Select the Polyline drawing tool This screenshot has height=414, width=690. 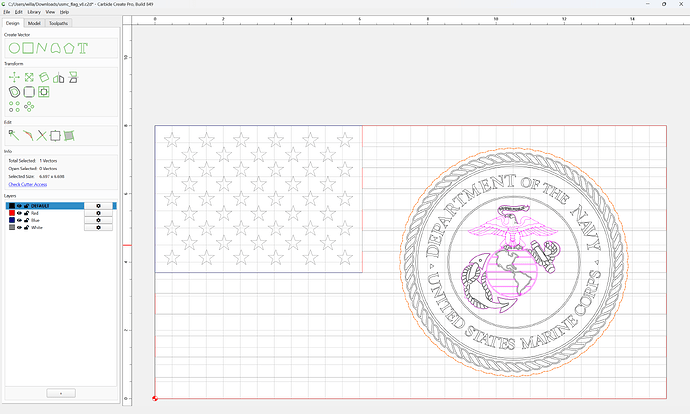click(x=42, y=48)
